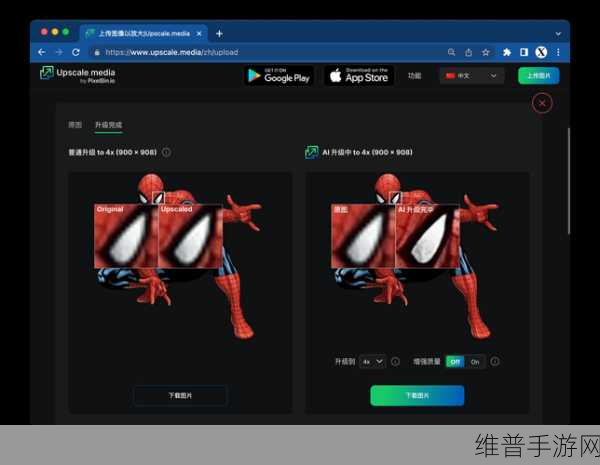The width and height of the screenshot is (600, 465).
Task: Click the share page icon
Action: pyautogui.click(x=468, y=52)
